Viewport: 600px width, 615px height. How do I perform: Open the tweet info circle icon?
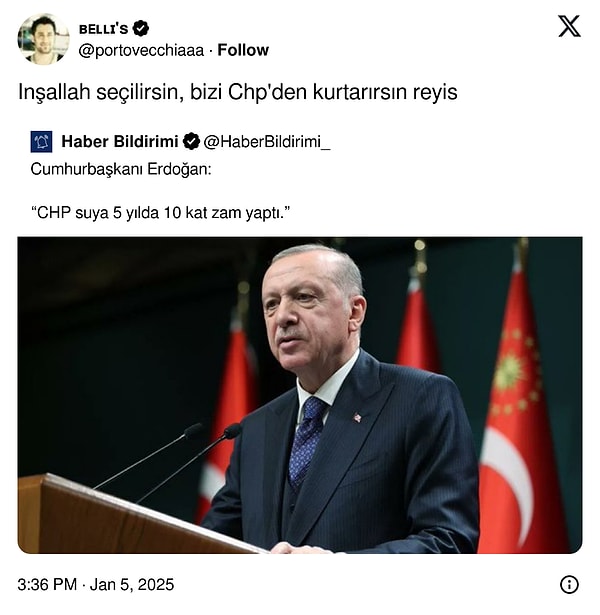pos(569,585)
